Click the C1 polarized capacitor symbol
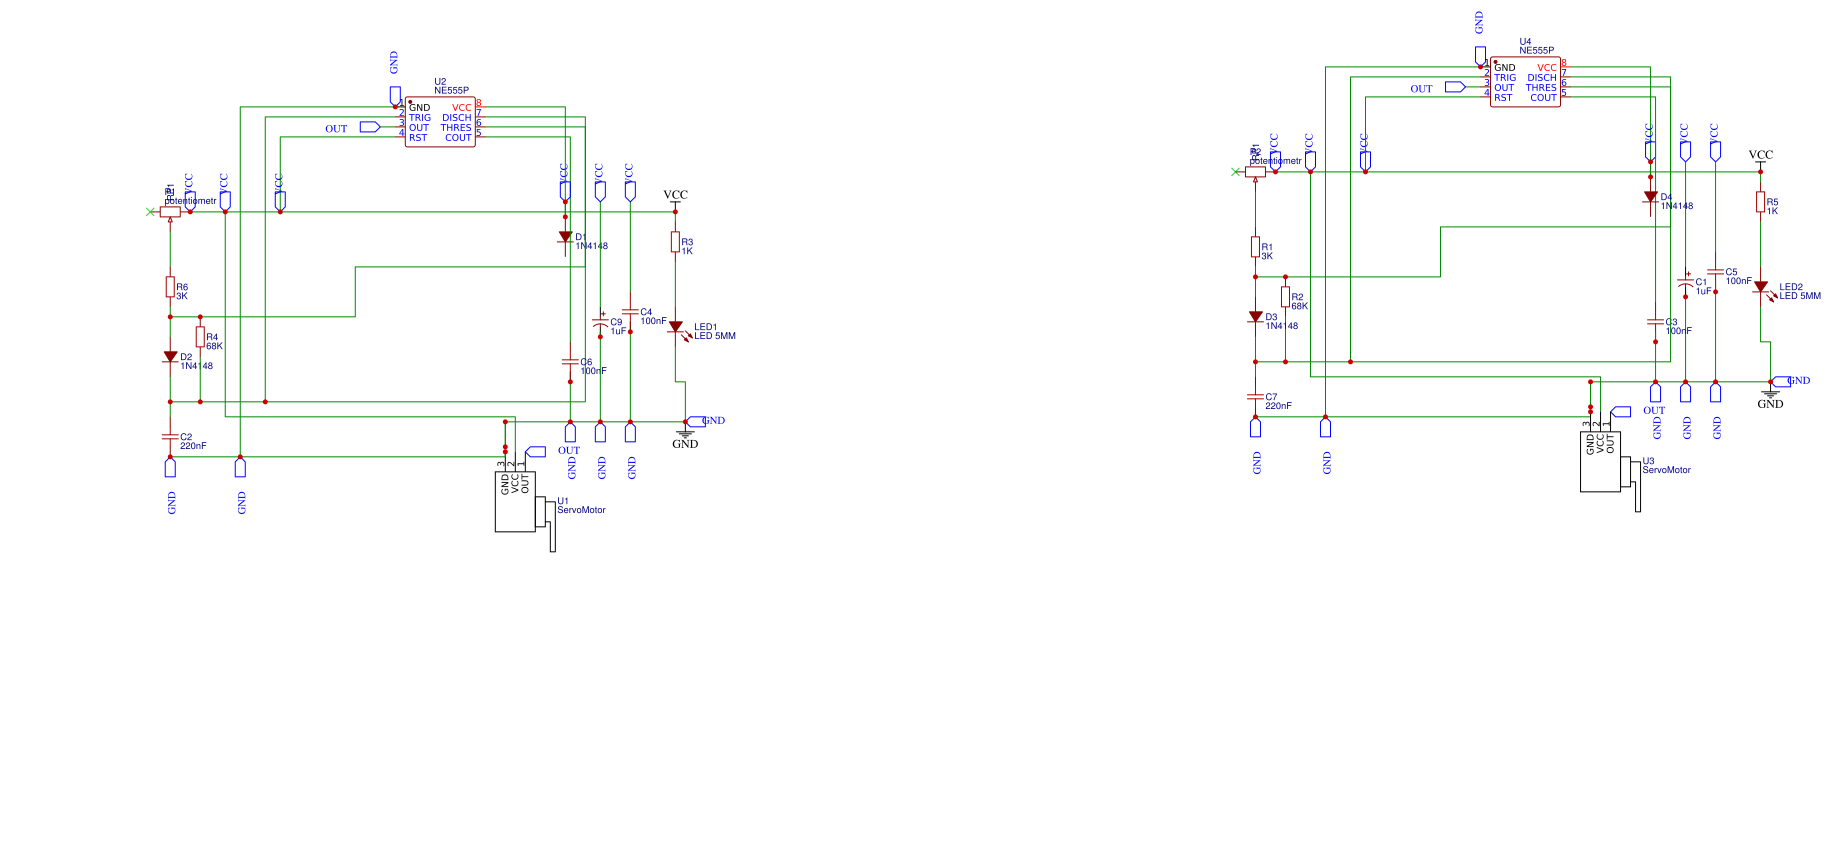The height and width of the screenshot is (852, 1832). (1685, 281)
